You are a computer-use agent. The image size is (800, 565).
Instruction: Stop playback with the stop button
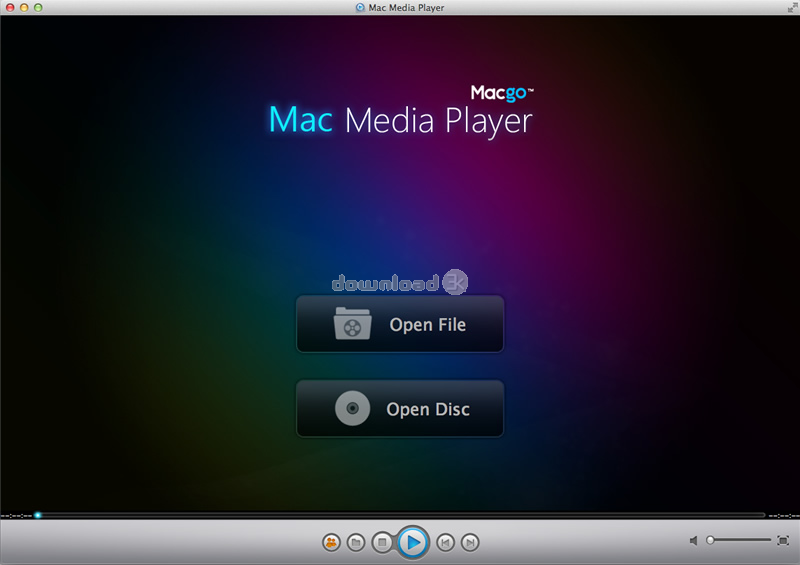382,542
